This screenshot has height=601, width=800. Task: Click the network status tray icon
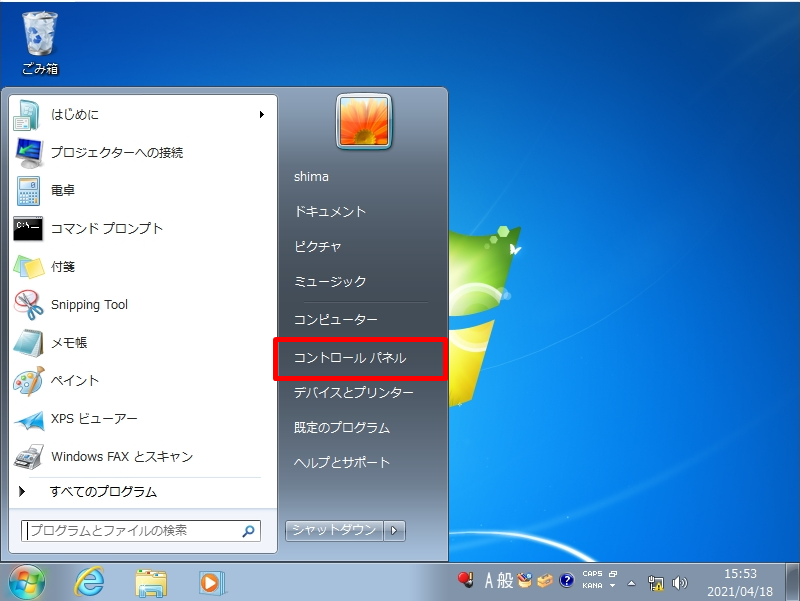tap(656, 583)
